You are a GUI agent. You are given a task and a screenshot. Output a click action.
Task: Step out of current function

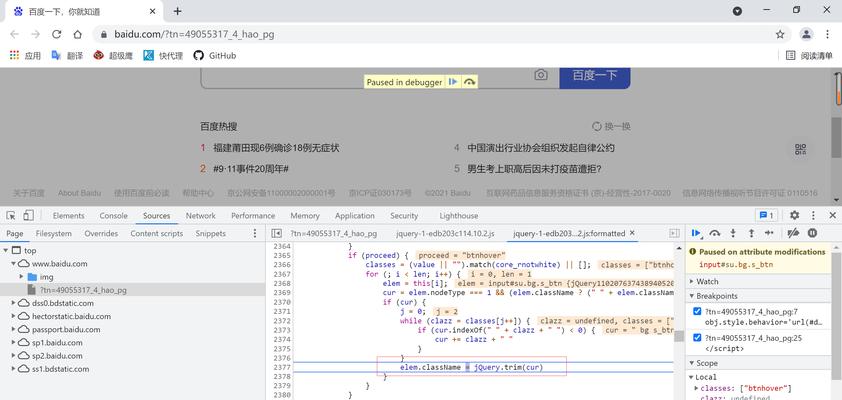point(751,233)
